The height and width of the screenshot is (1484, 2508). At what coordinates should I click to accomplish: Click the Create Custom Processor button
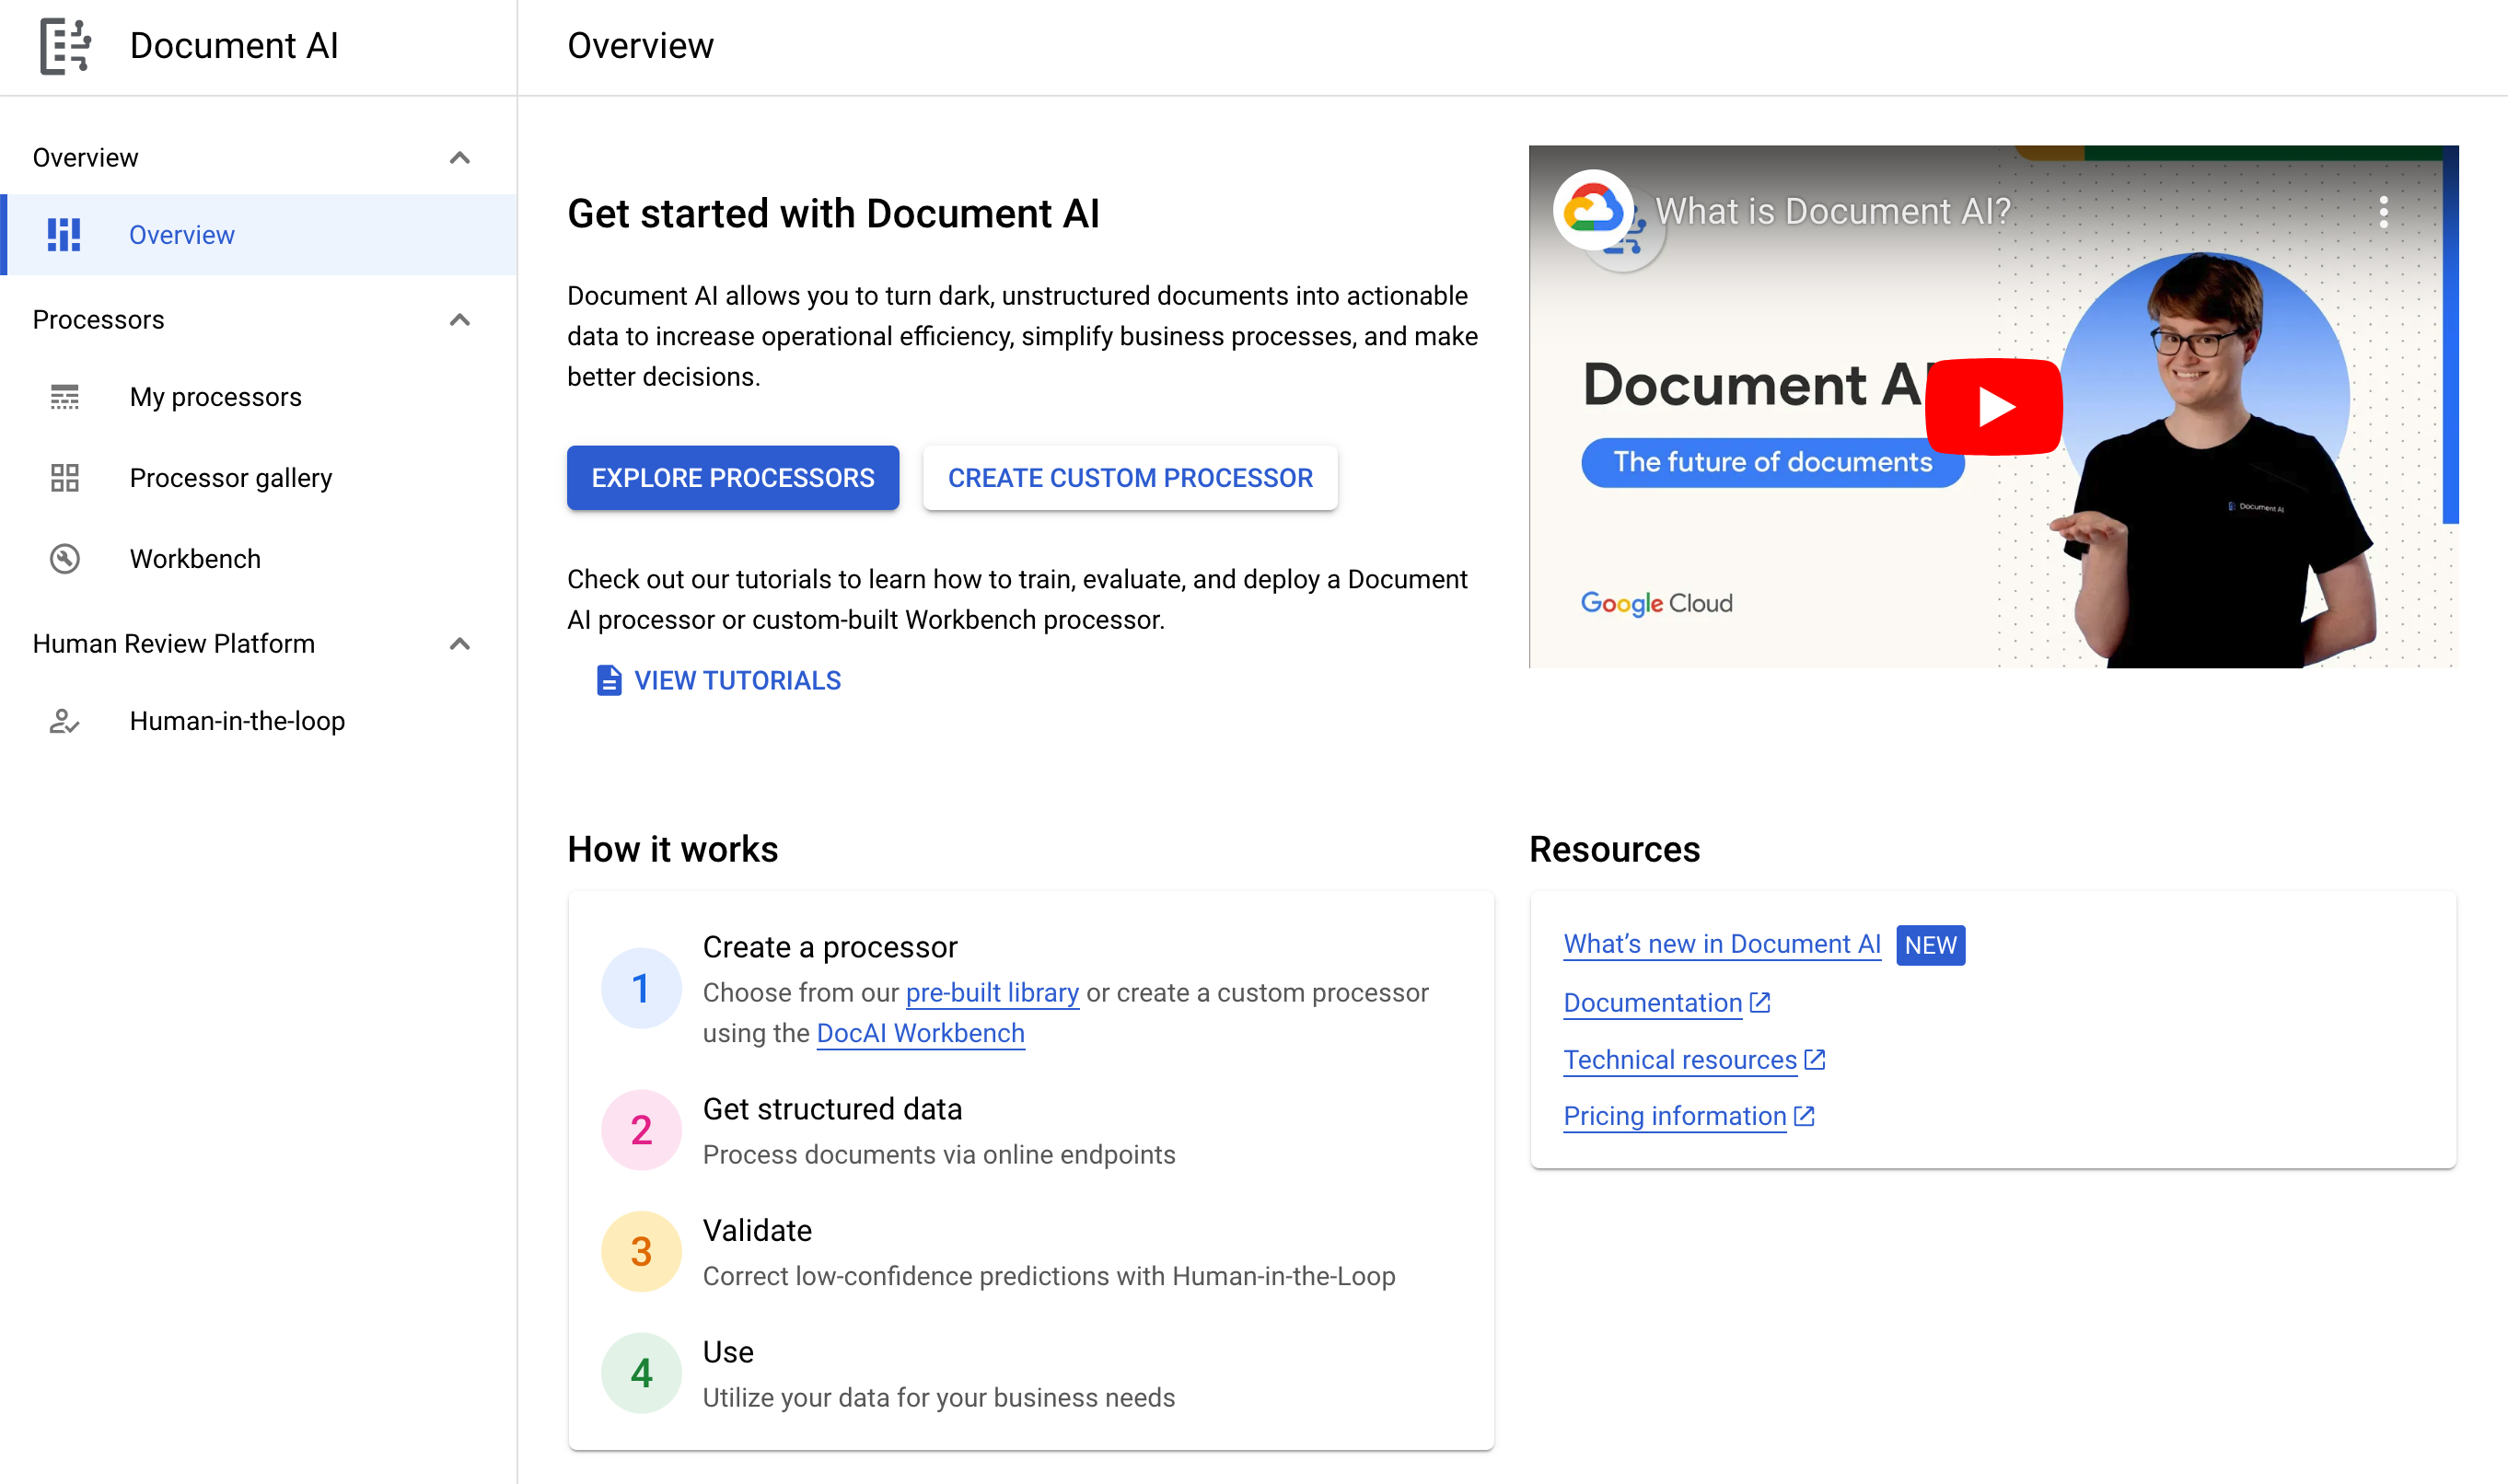1131,477
